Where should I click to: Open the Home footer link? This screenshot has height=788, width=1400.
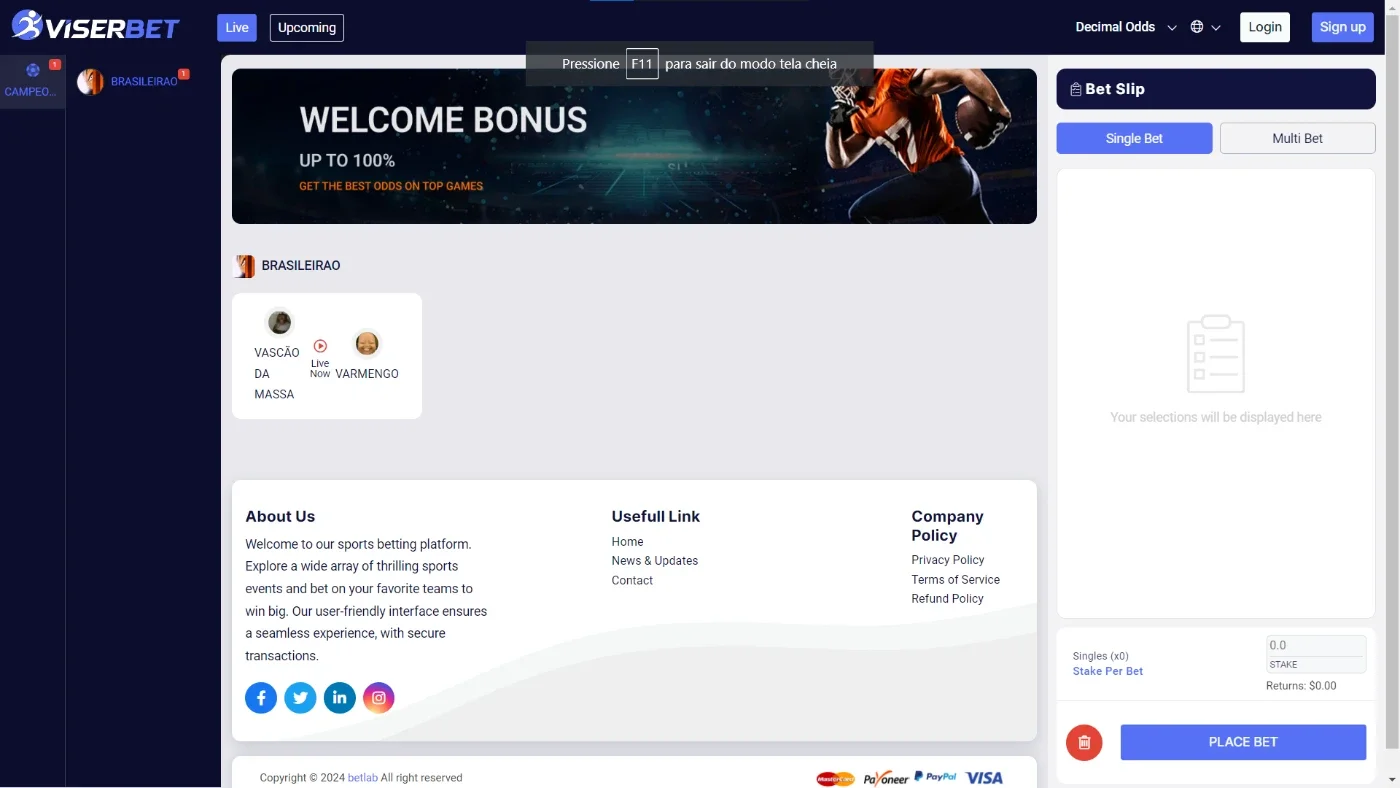point(628,542)
